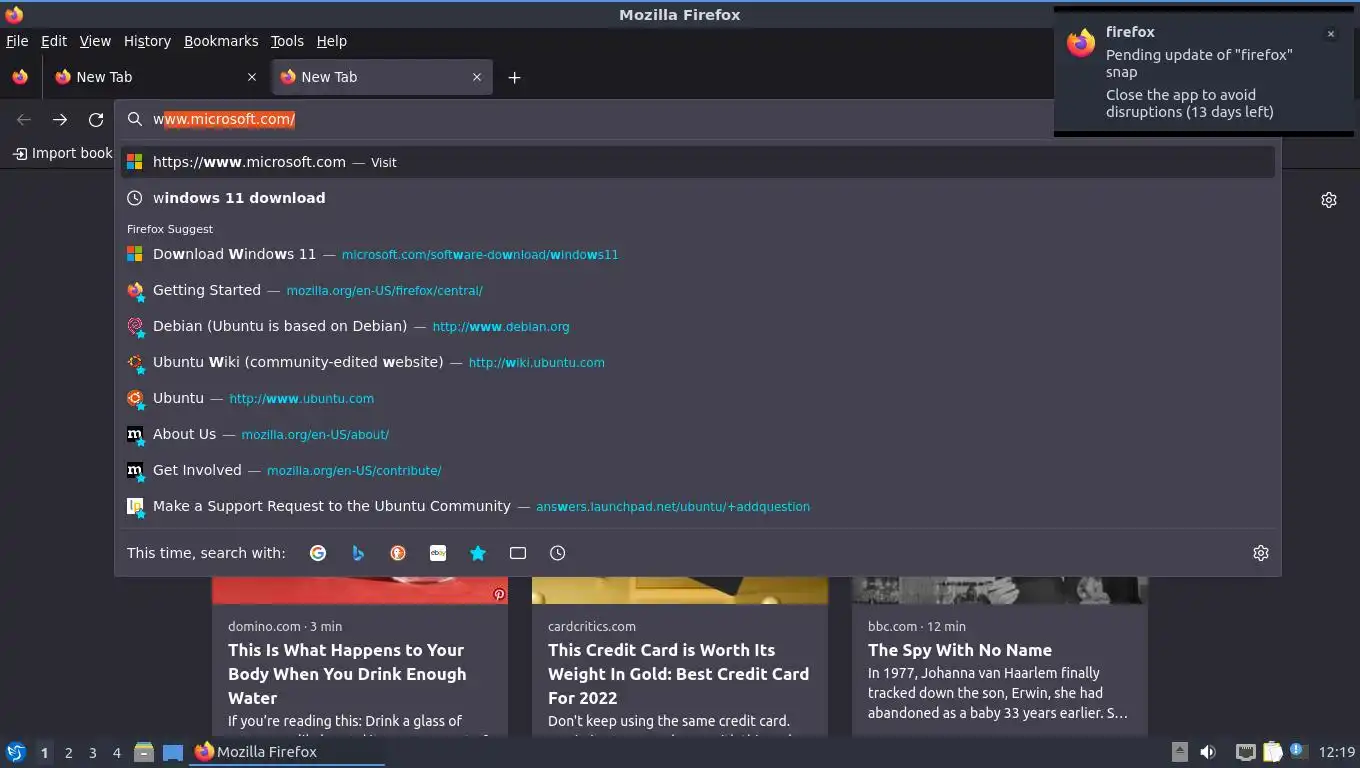
Task: Search this time with Bing
Action: point(358,553)
